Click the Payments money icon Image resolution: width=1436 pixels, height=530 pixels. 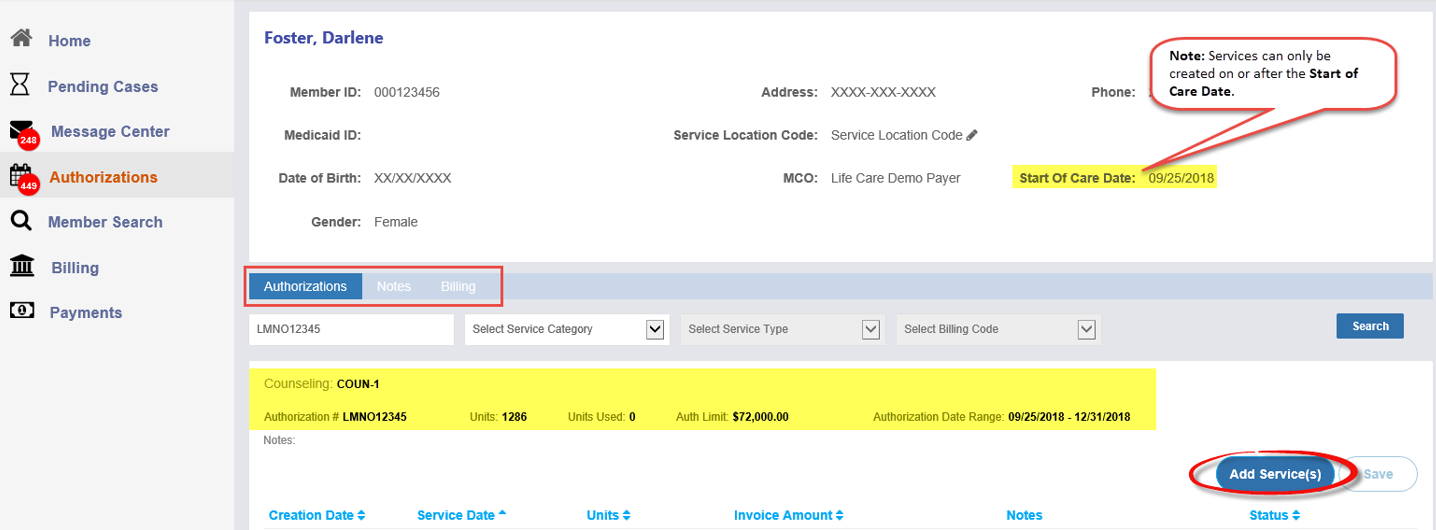21,311
